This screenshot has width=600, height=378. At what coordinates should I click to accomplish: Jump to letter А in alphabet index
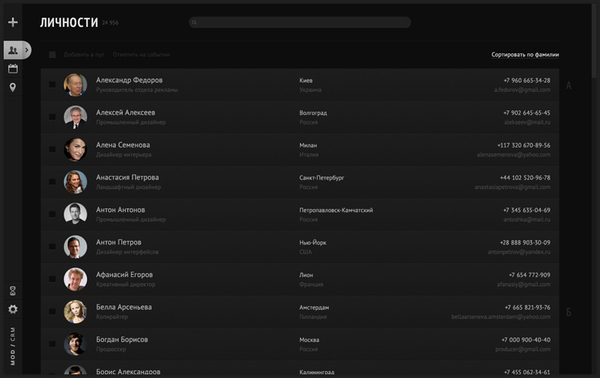[x=569, y=86]
